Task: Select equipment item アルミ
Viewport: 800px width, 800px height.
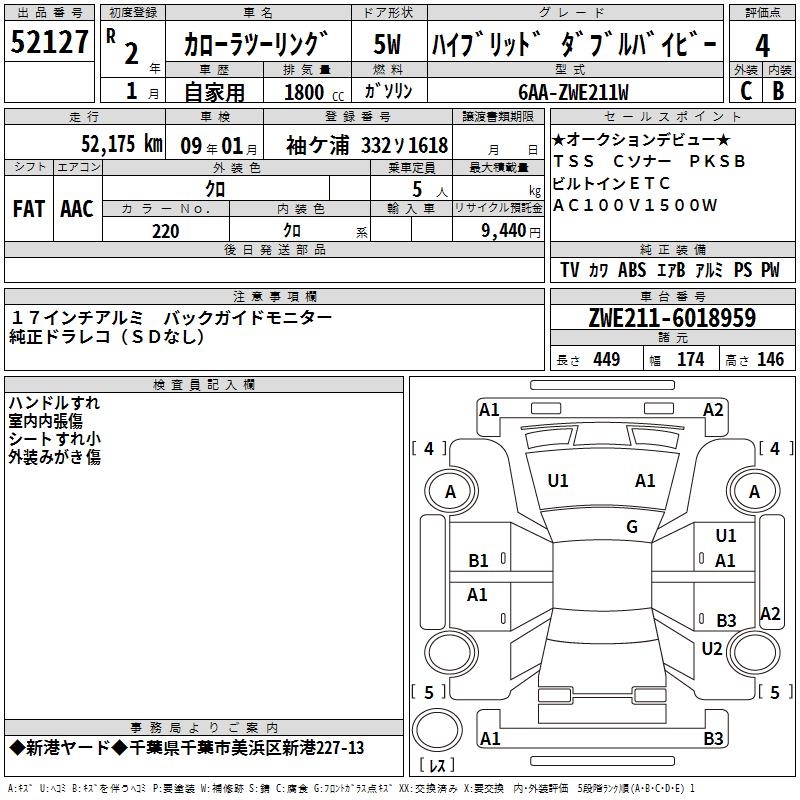Action: (709, 269)
